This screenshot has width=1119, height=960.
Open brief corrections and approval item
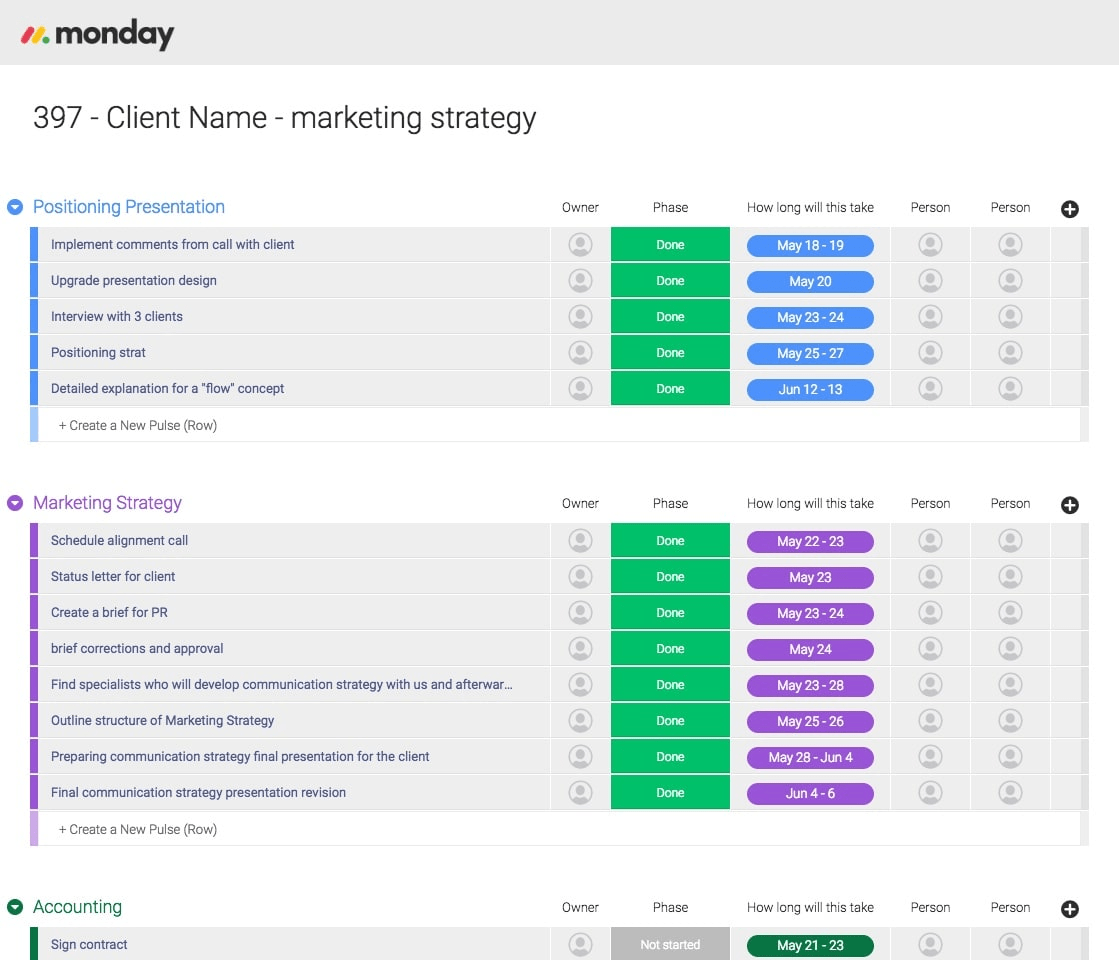137,649
